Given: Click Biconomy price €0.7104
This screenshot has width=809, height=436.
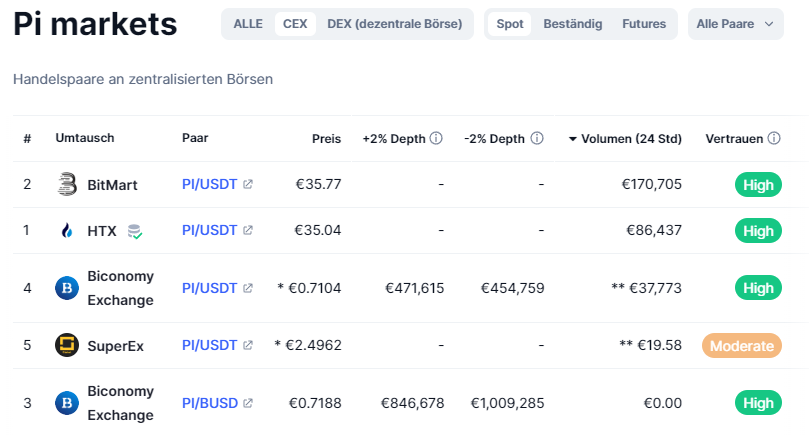Looking at the screenshot, I should [x=315, y=288].
